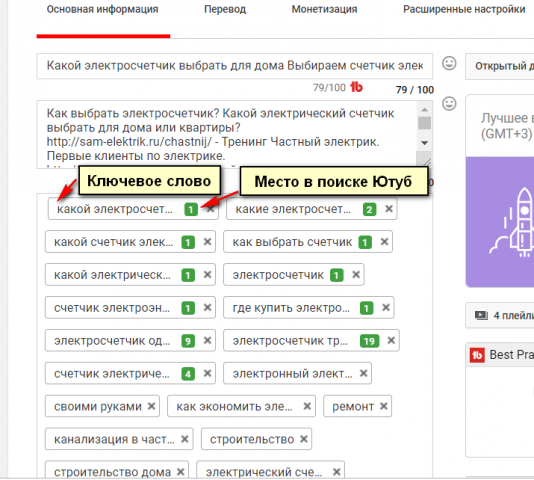Image resolution: width=534 pixels, height=480 pixels.
Task: Delete the 'своими руками' tag
Action: coord(152,406)
